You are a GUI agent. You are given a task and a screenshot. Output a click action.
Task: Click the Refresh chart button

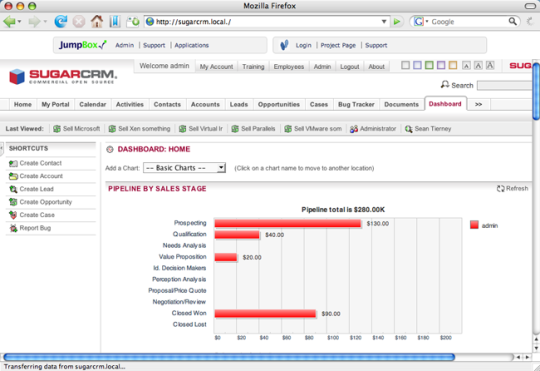[x=512, y=188]
